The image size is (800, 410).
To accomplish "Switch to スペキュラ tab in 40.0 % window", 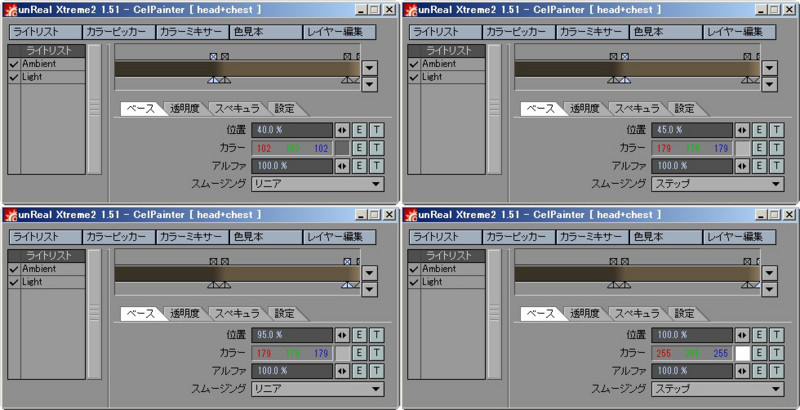I will (237, 109).
